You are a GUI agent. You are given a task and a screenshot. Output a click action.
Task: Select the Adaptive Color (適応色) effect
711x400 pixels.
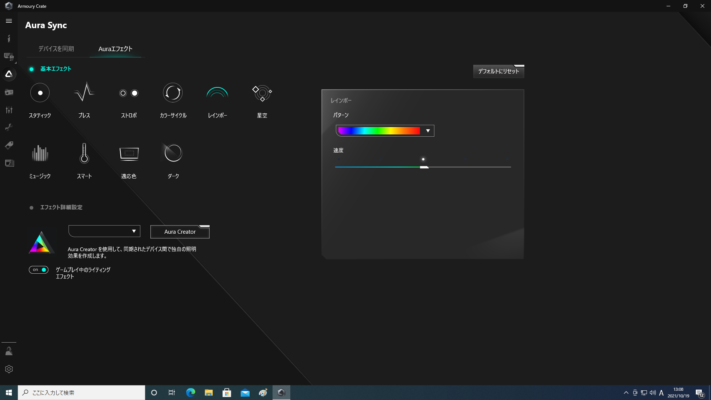click(129, 154)
